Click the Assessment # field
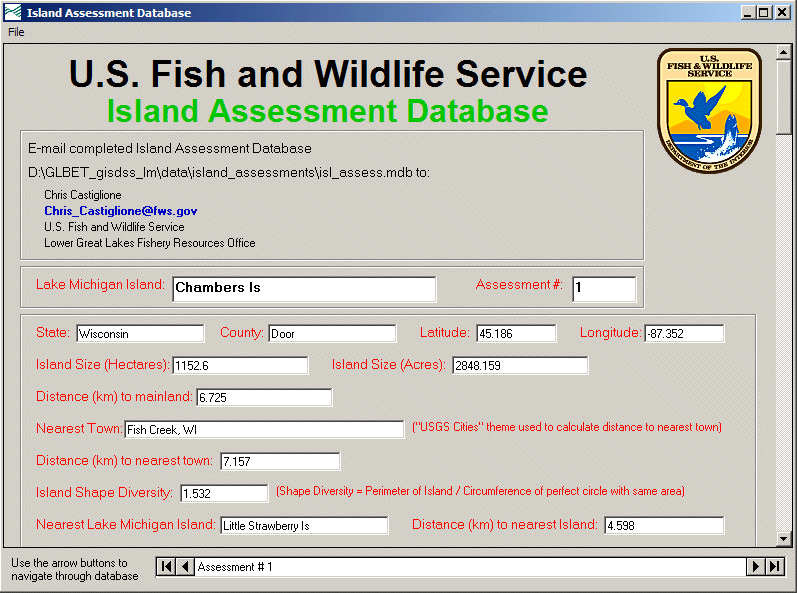The image size is (797, 593). (x=604, y=289)
